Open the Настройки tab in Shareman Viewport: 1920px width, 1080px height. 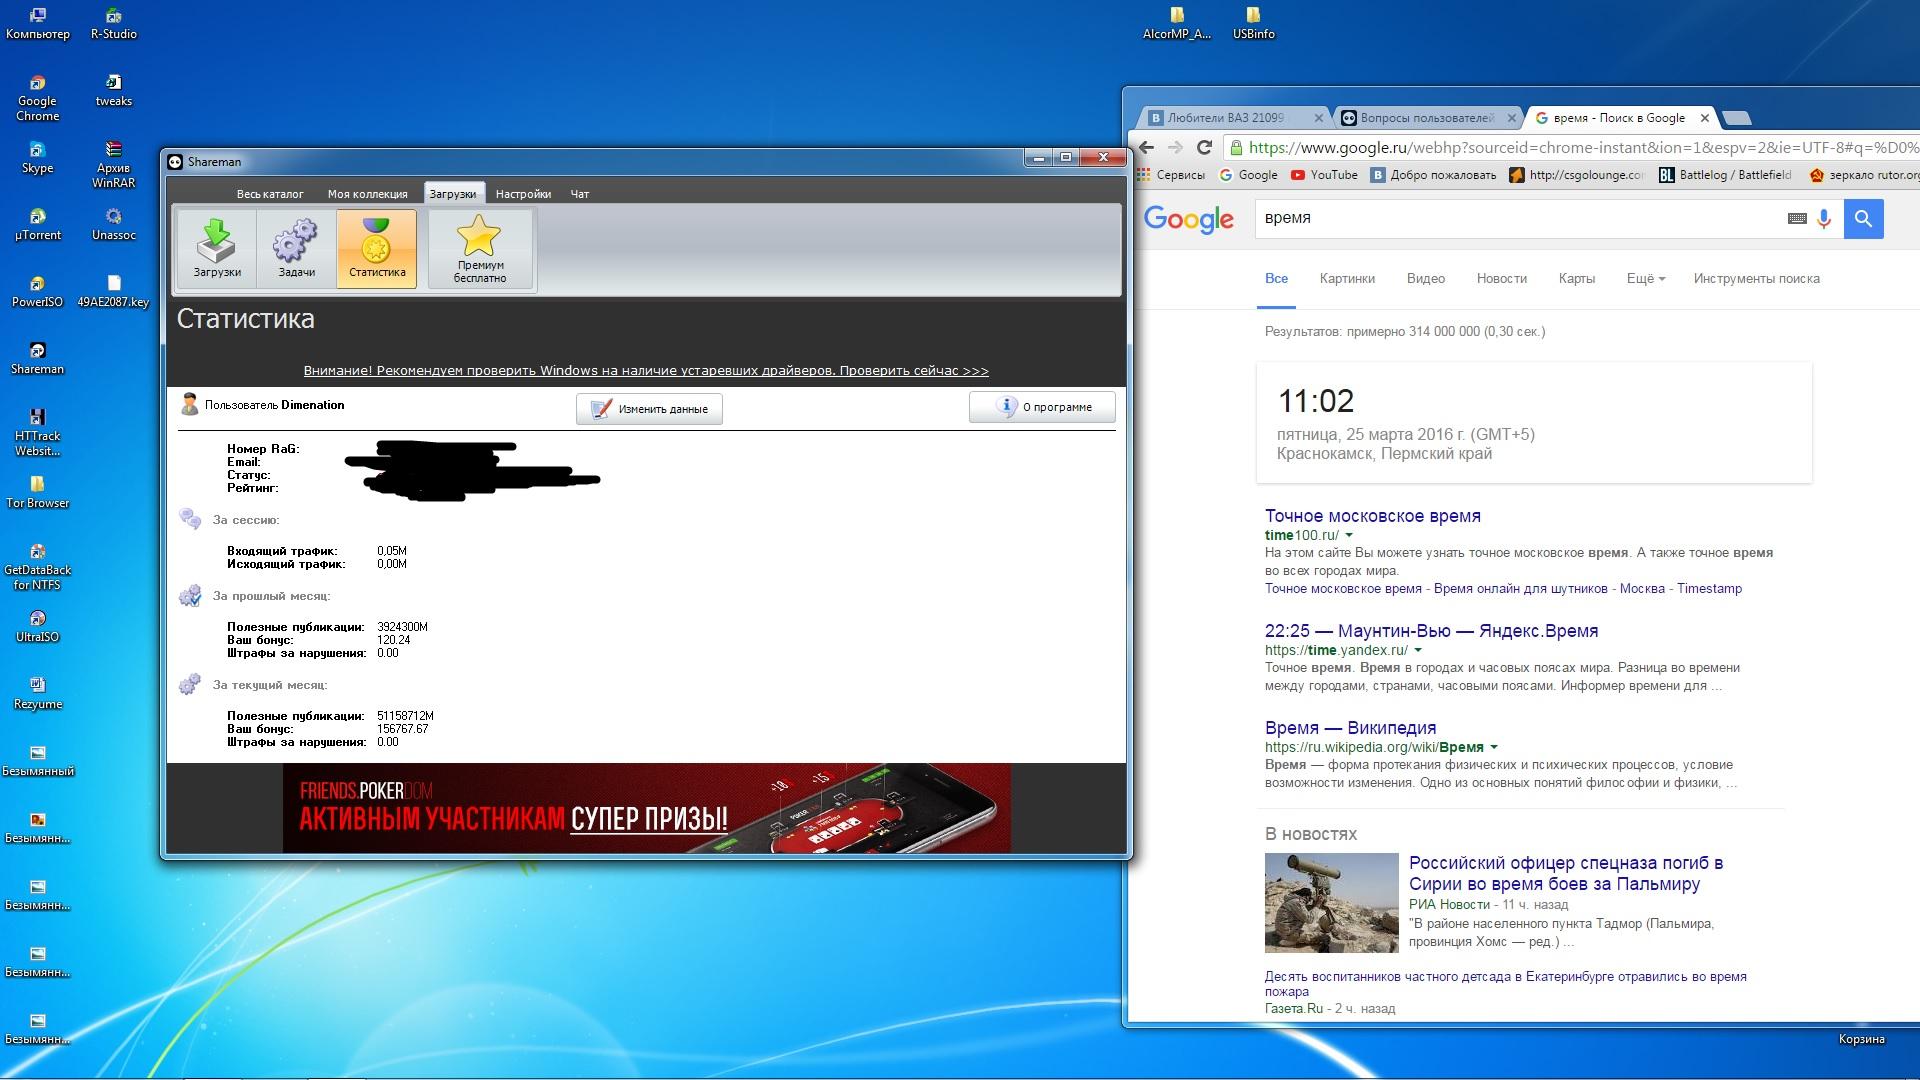pyautogui.click(x=523, y=194)
